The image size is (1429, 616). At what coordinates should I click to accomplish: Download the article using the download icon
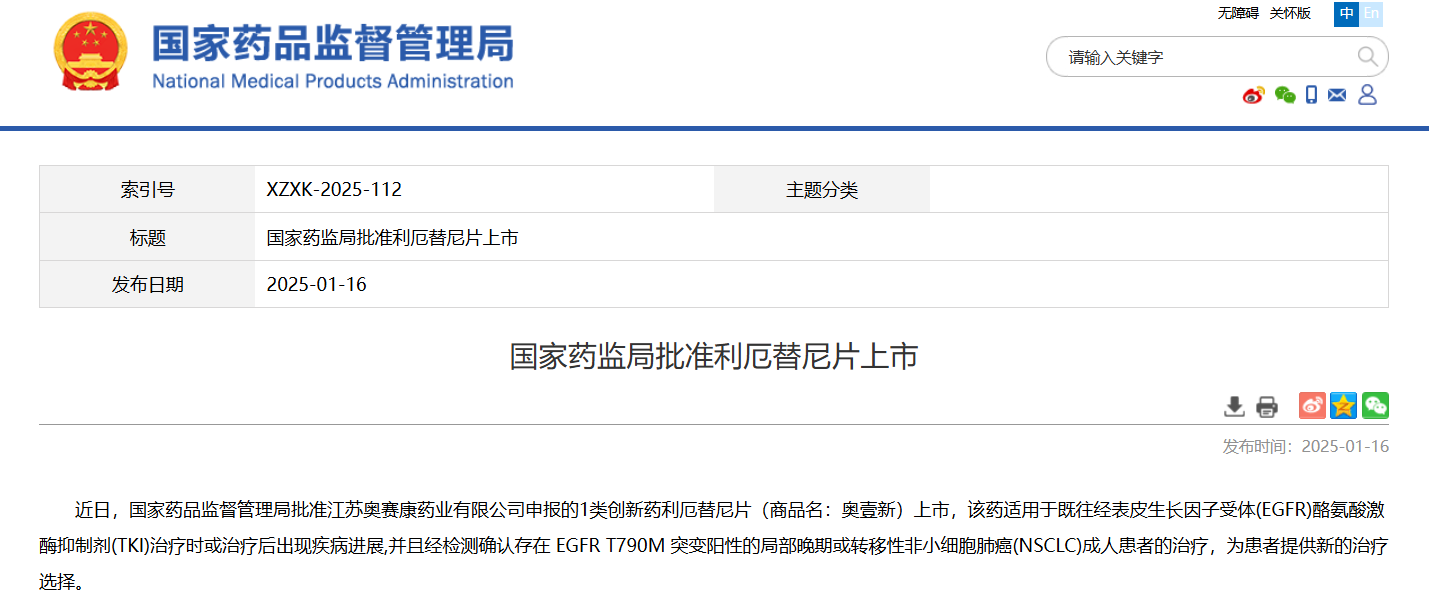tap(1235, 406)
